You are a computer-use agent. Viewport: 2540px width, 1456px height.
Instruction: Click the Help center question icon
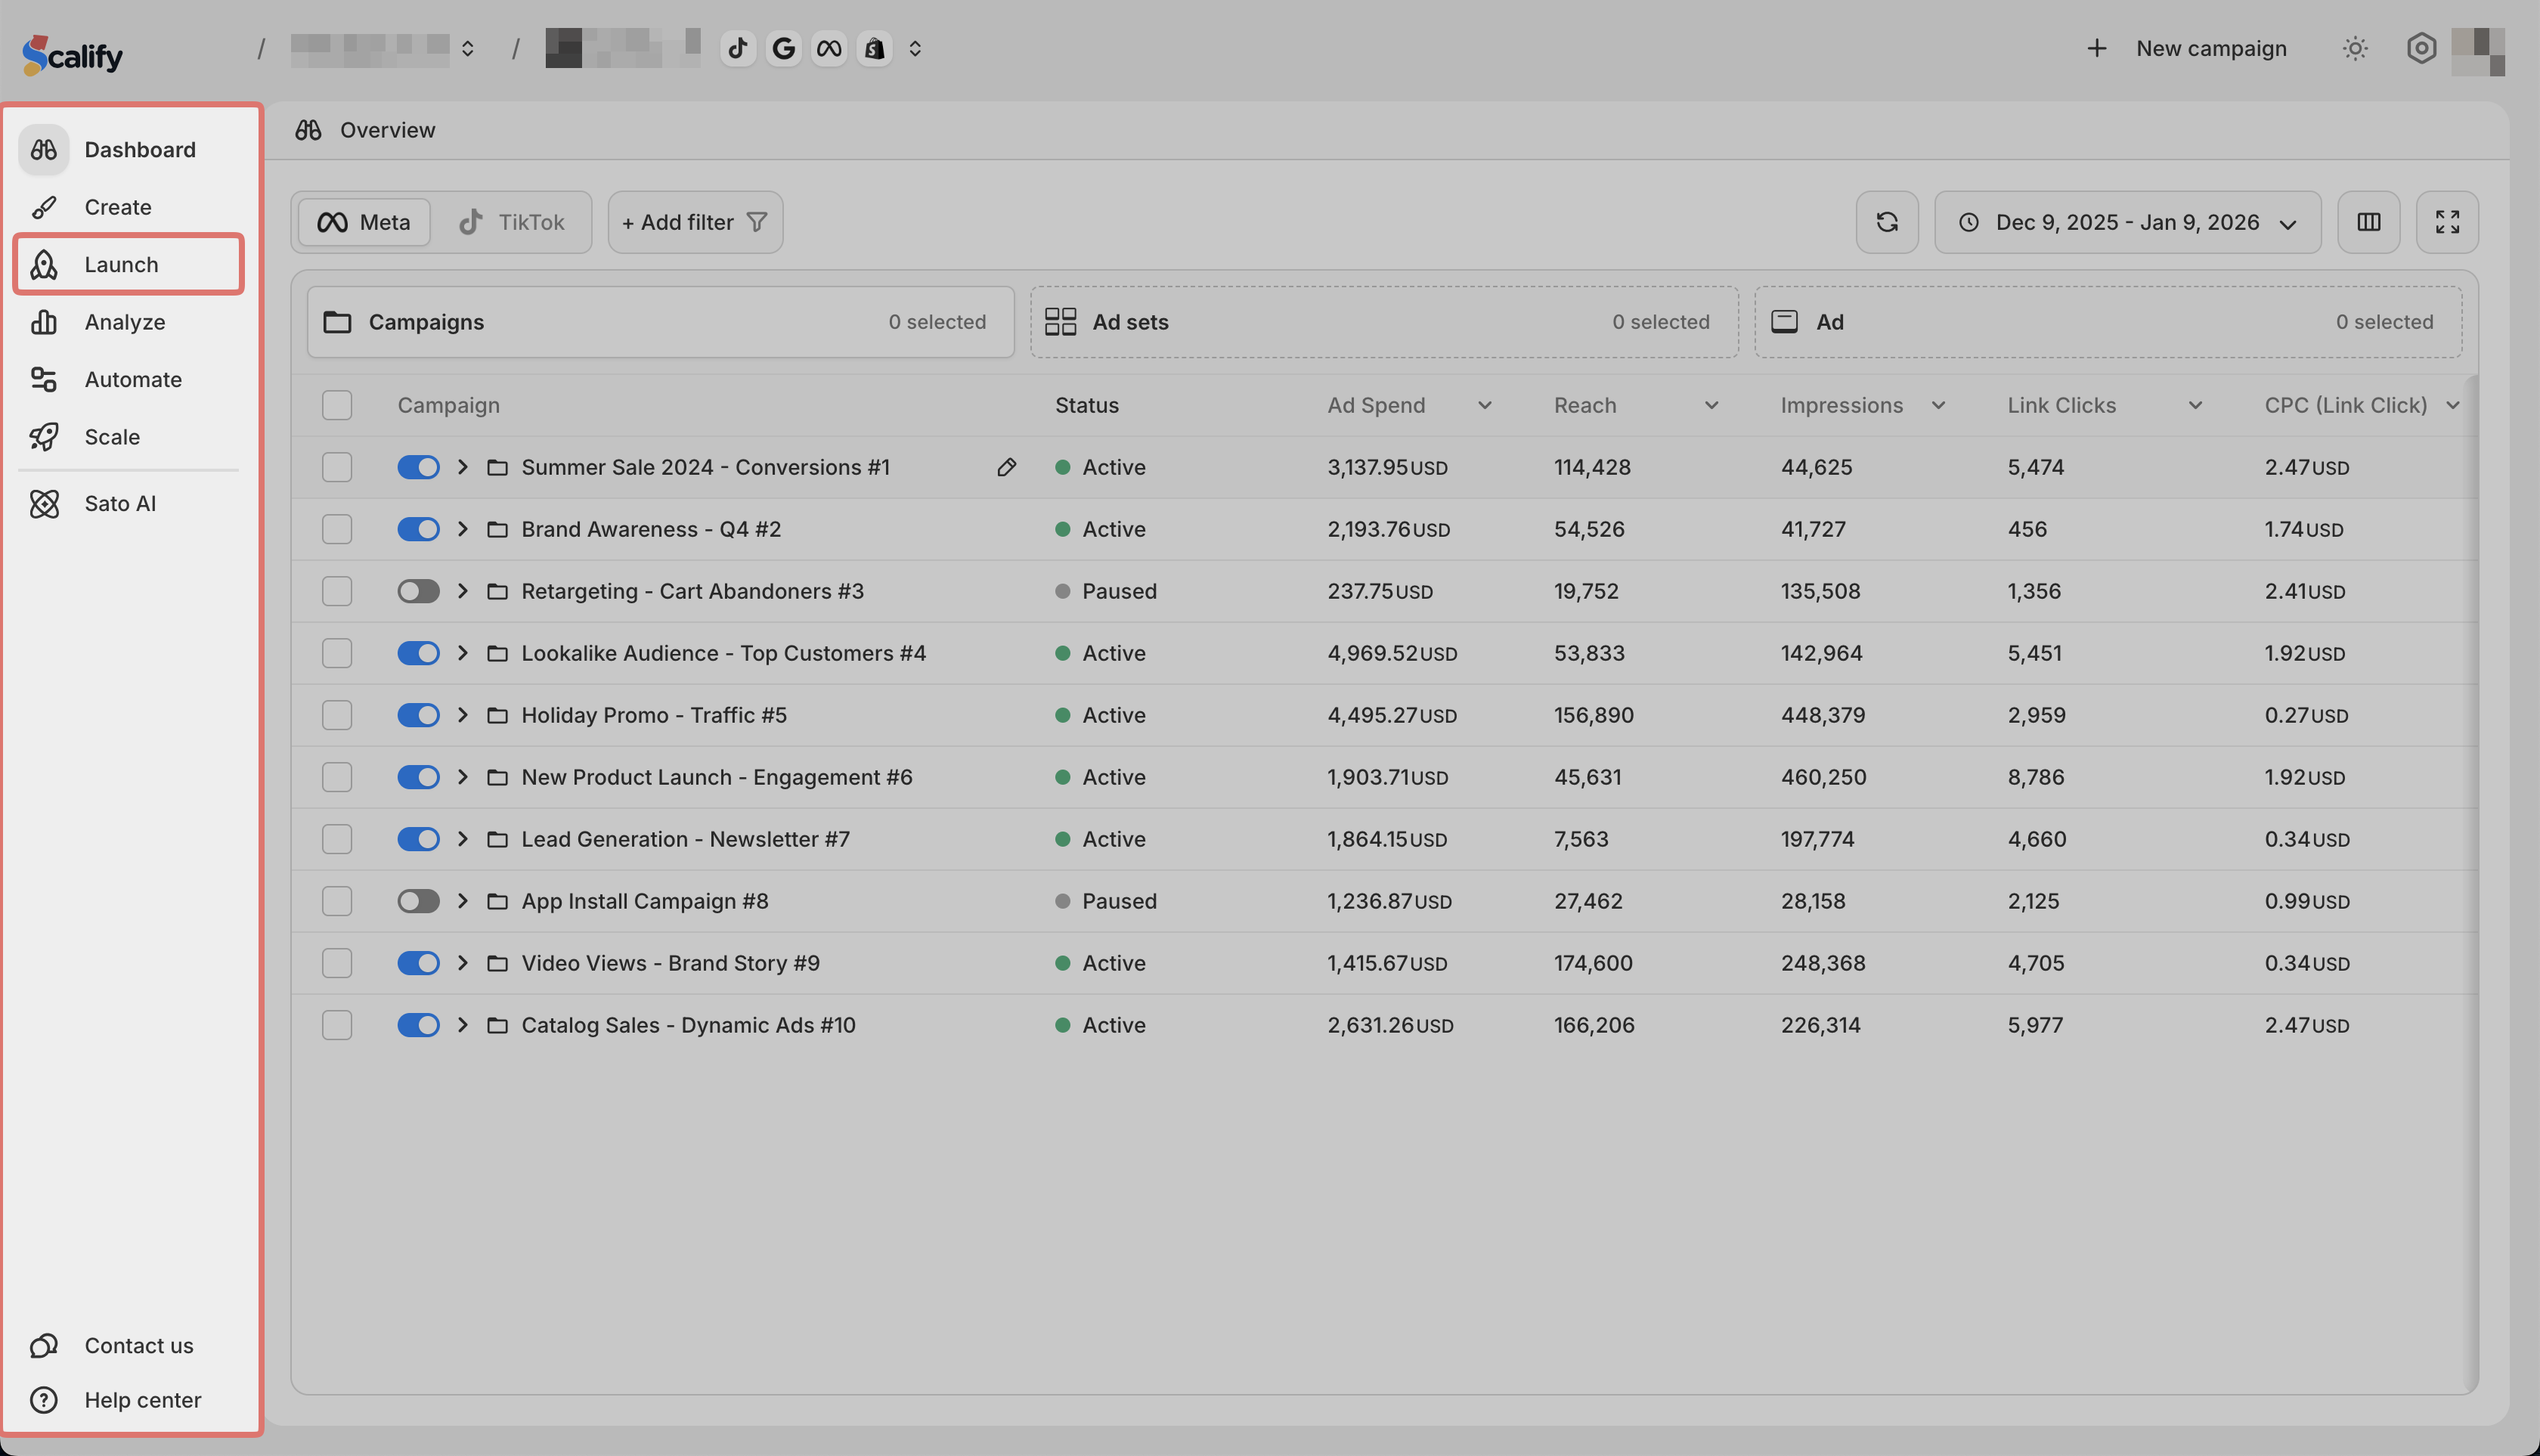(x=44, y=1400)
